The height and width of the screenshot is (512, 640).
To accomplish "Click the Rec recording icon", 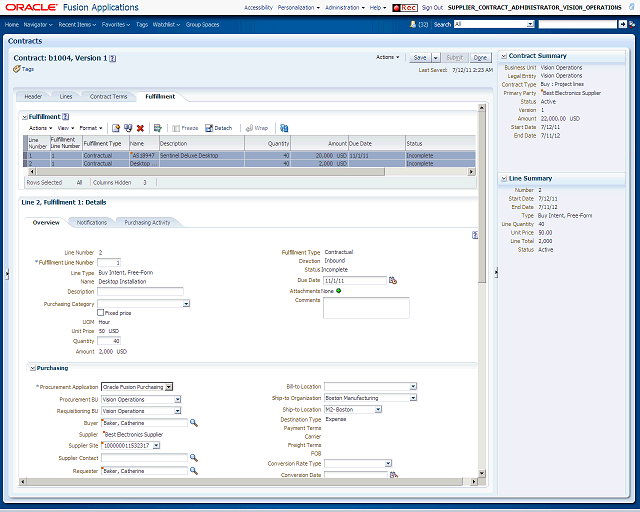I will 404,8.
